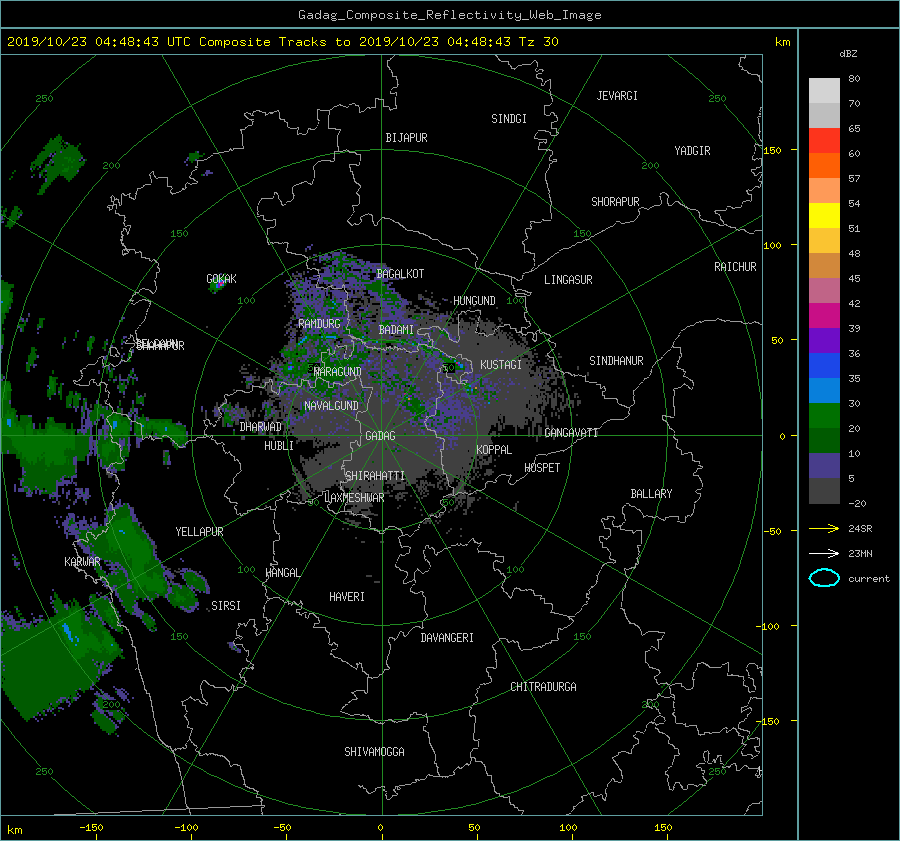Click the dBZ legend heading

coord(848,54)
